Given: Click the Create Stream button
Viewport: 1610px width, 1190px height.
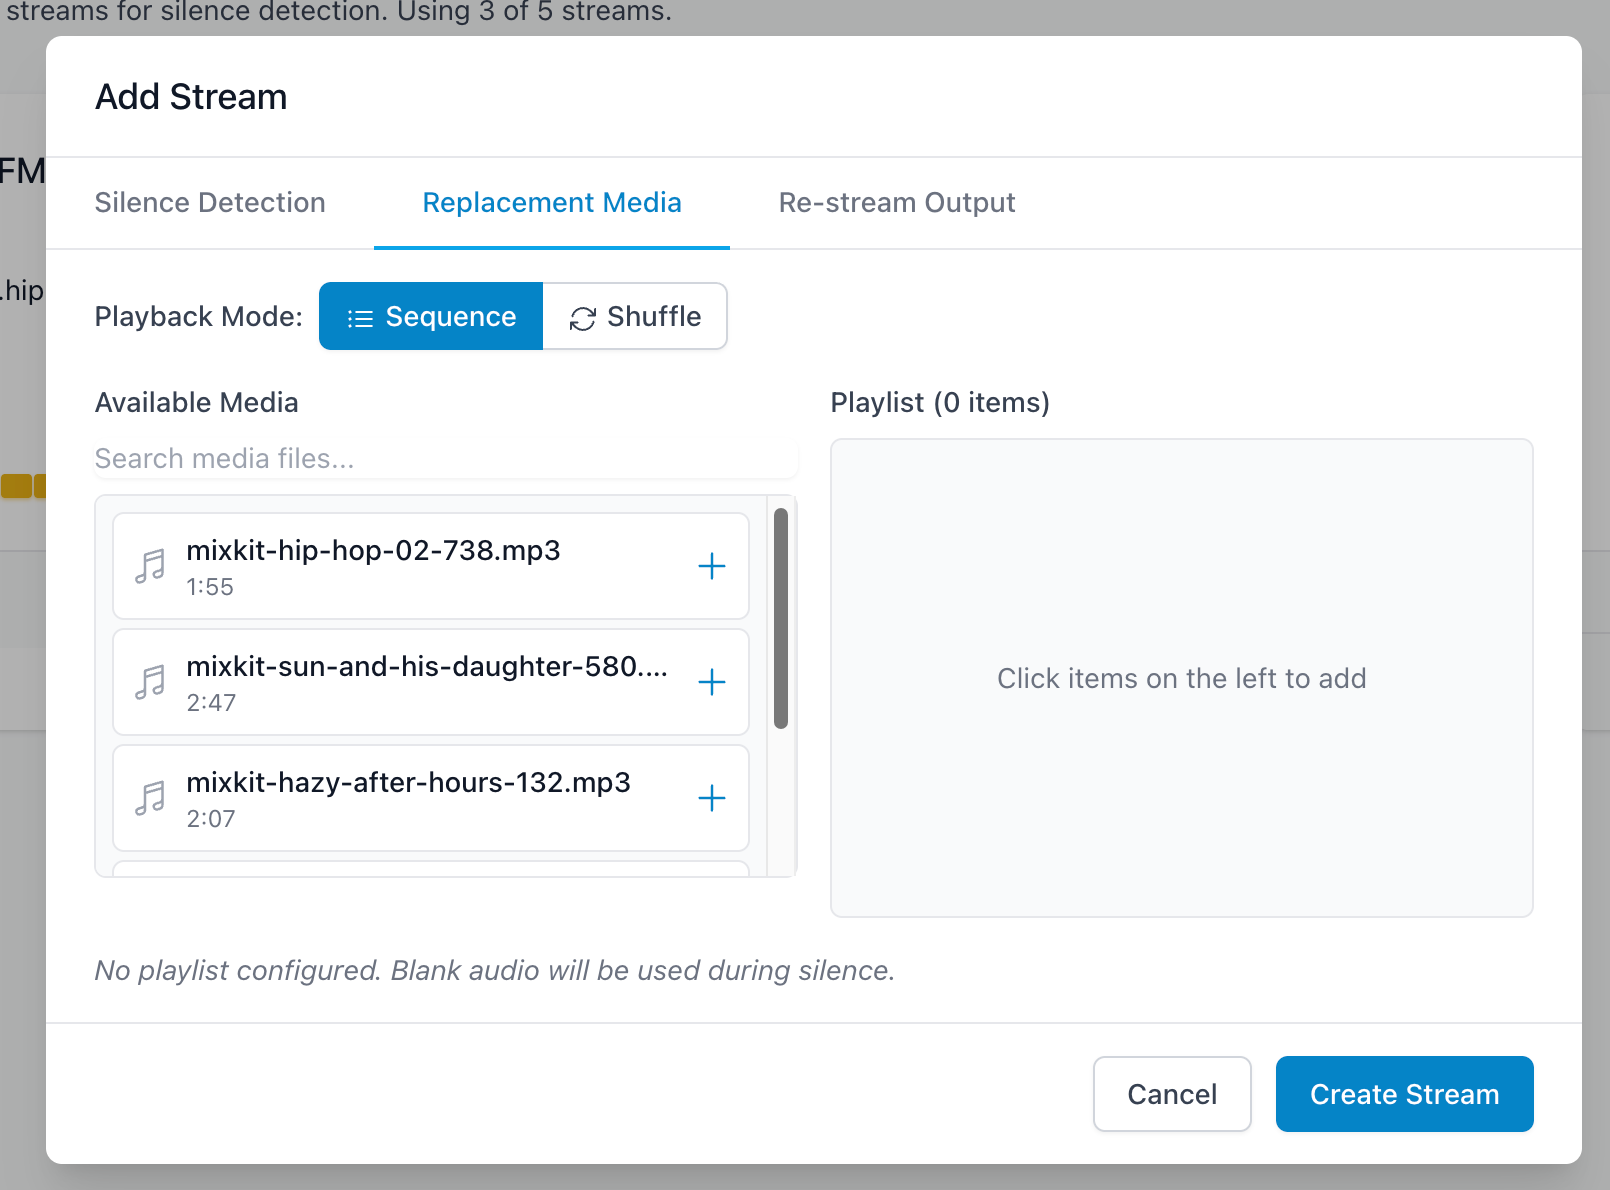Looking at the screenshot, I should [x=1404, y=1094].
